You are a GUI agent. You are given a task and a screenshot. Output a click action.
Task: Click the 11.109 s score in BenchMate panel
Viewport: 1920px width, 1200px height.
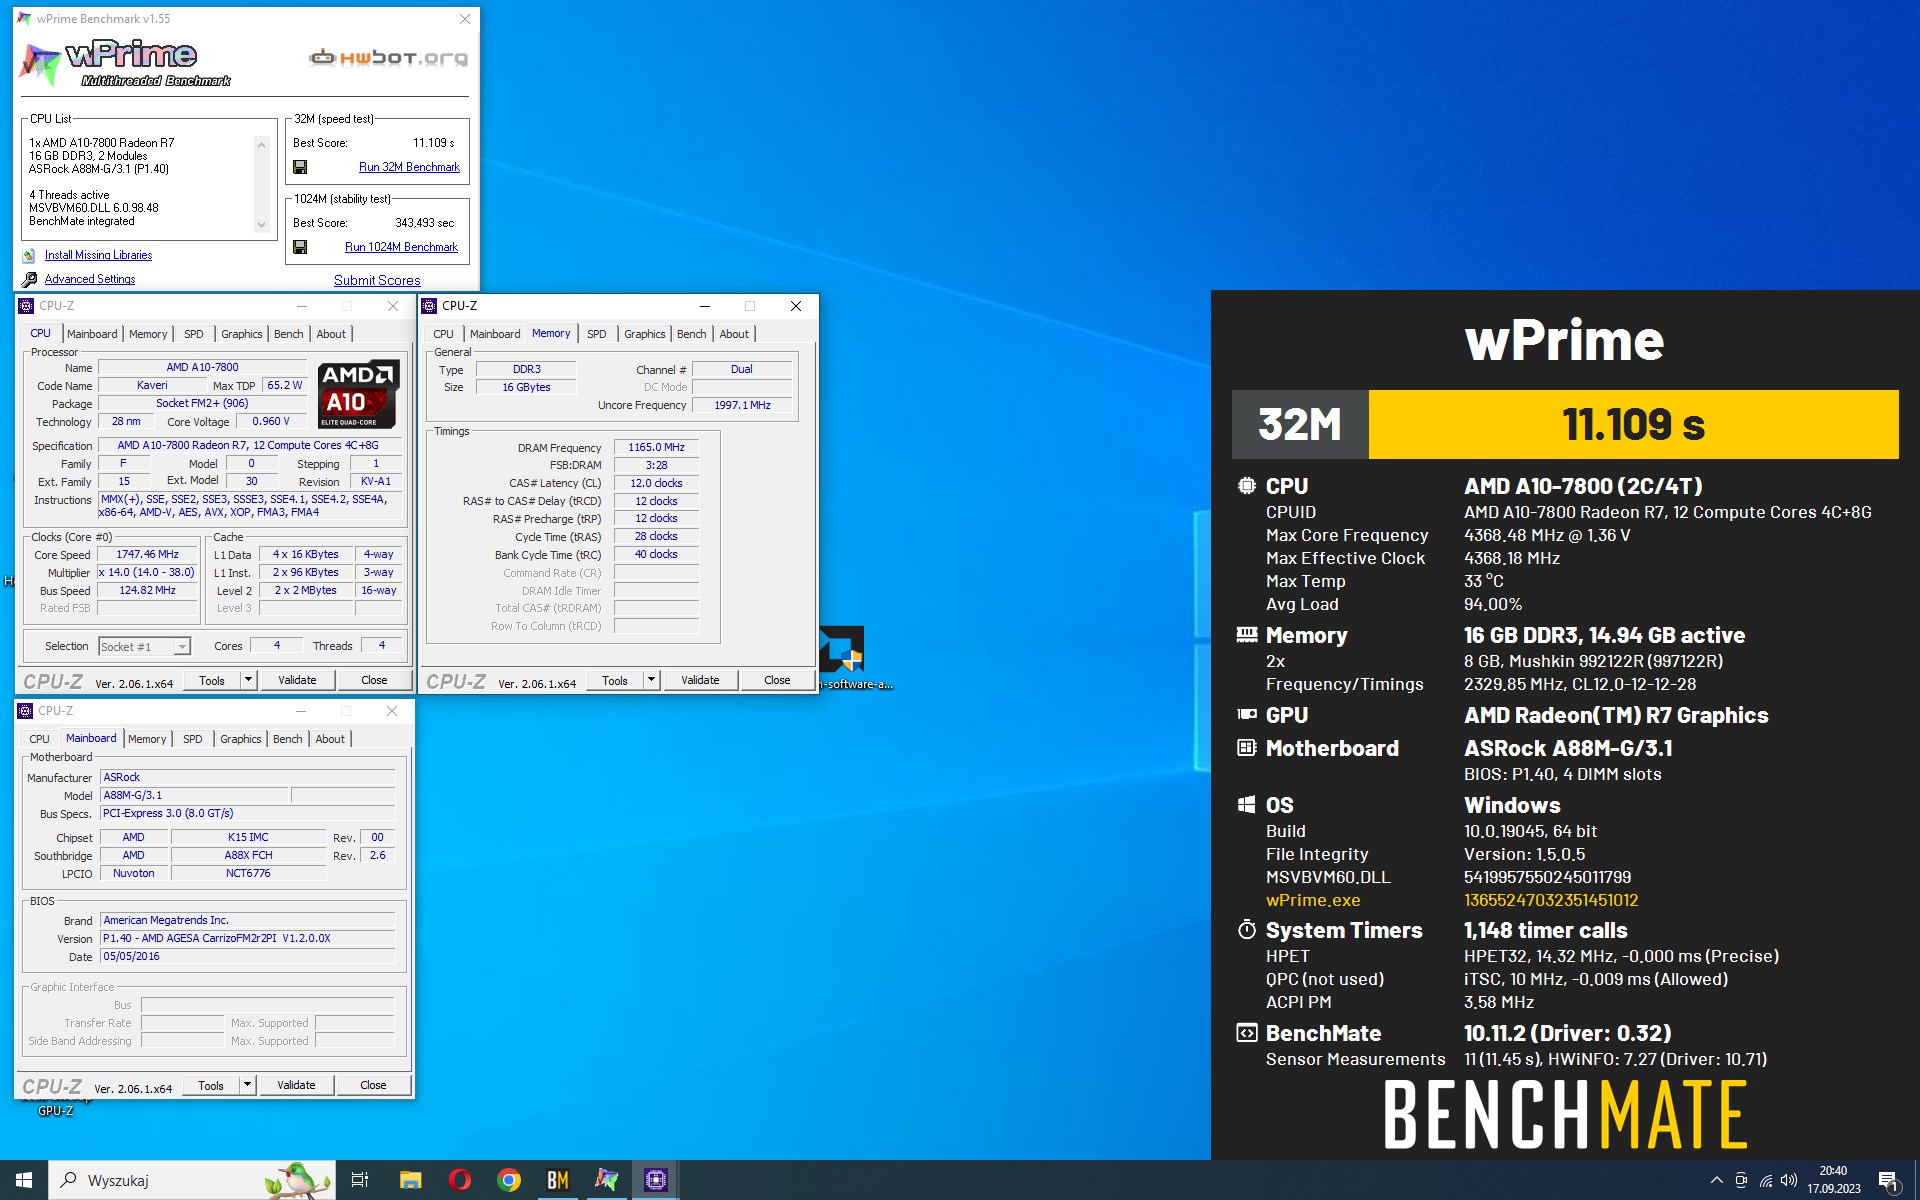tap(1633, 425)
